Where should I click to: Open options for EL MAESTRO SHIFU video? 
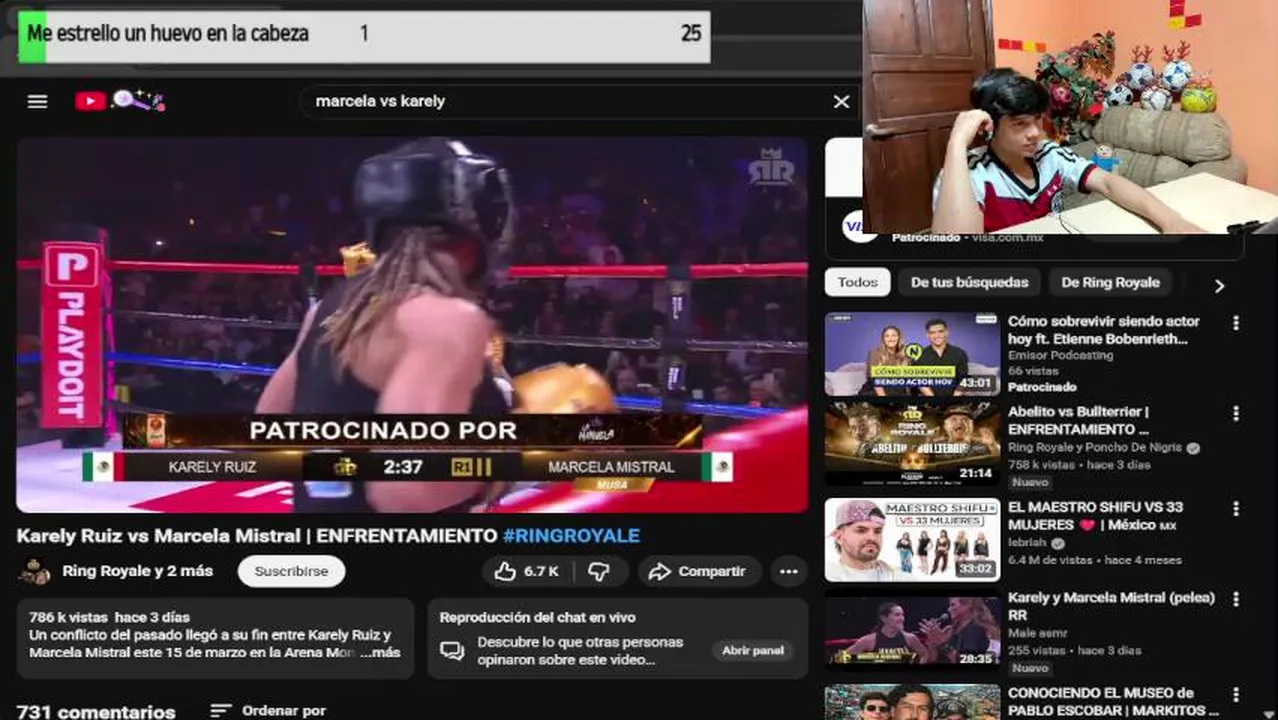coord(1236,509)
